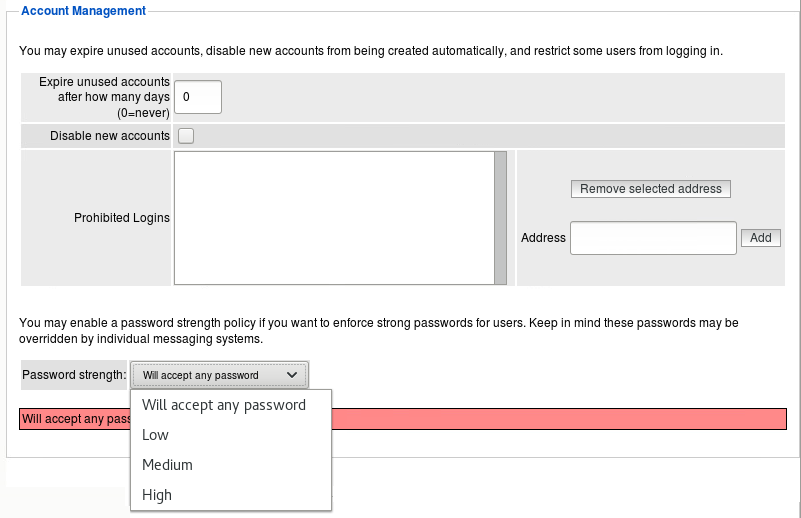
Task: Click the "Disable new accounts" label text
Action: tap(110, 136)
